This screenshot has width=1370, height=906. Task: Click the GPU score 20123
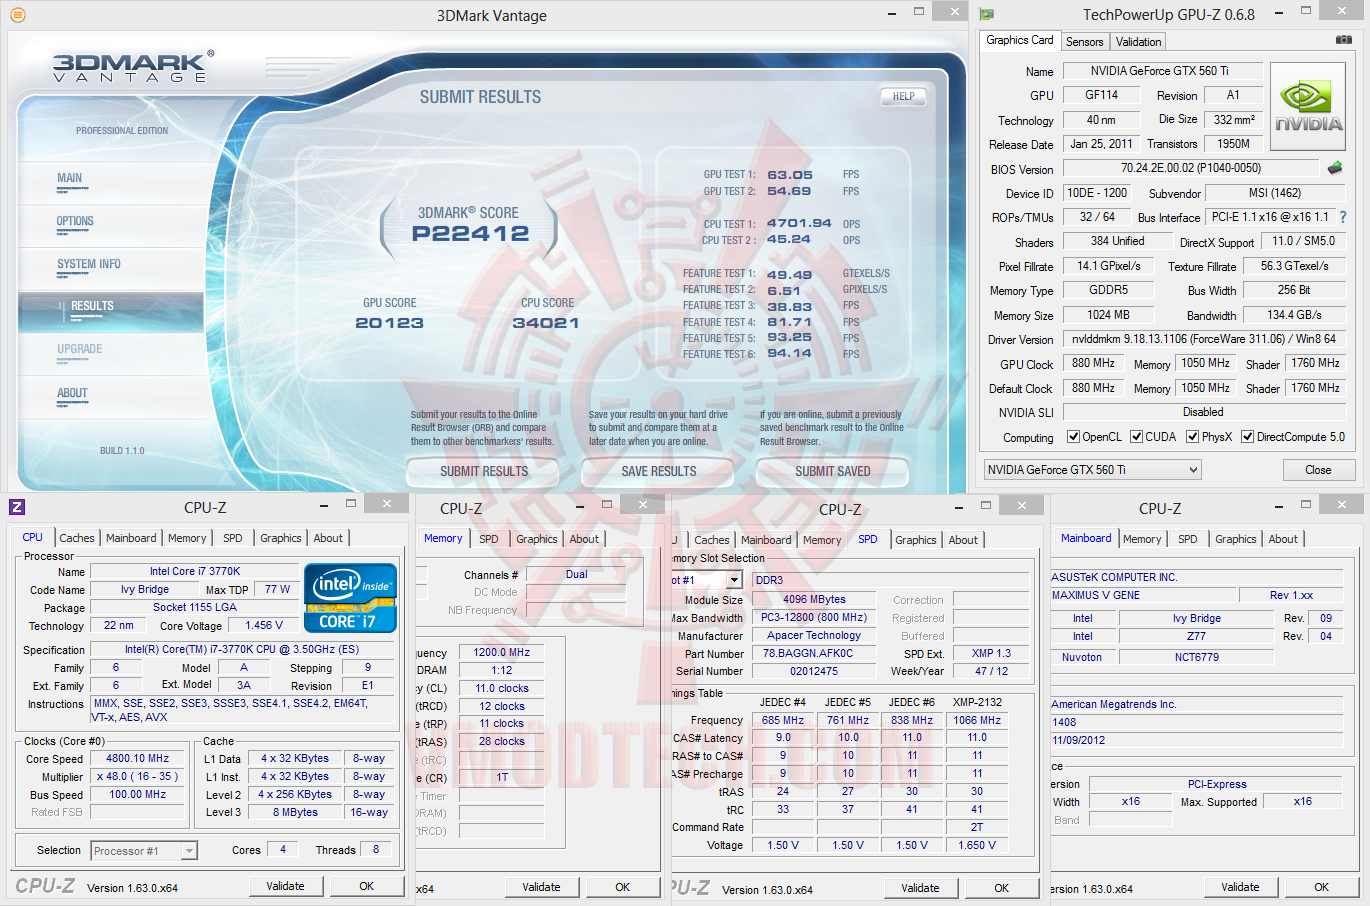(x=389, y=322)
